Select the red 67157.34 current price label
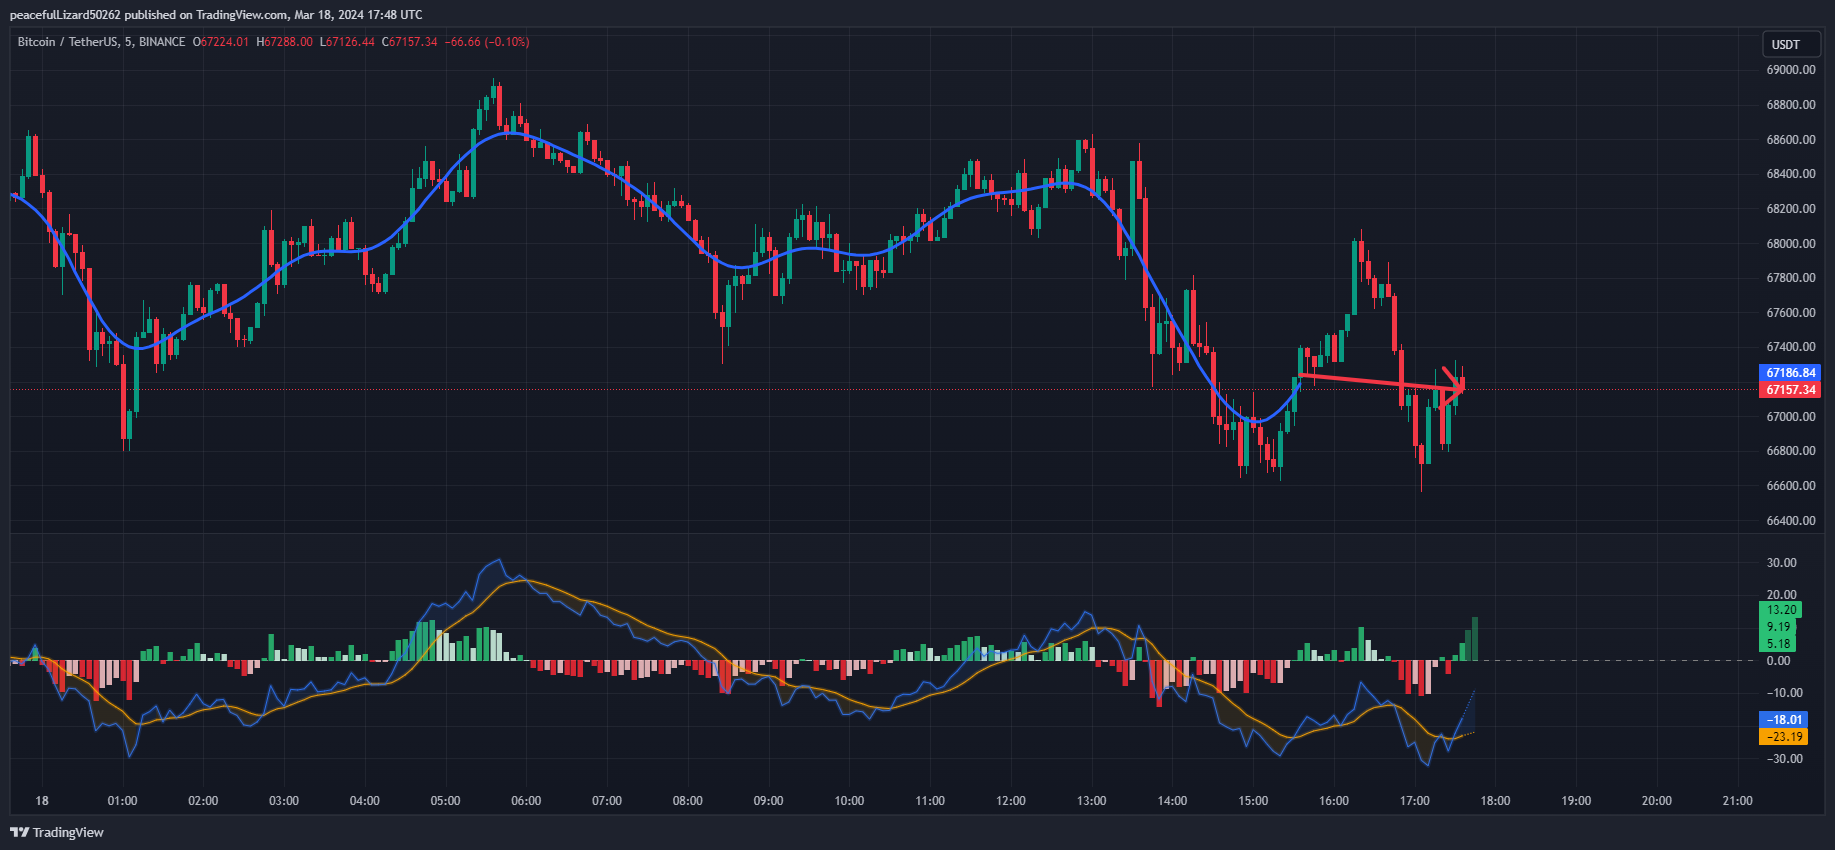Image resolution: width=1835 pixels, height=850 pixels. [x=1790, y=390]
